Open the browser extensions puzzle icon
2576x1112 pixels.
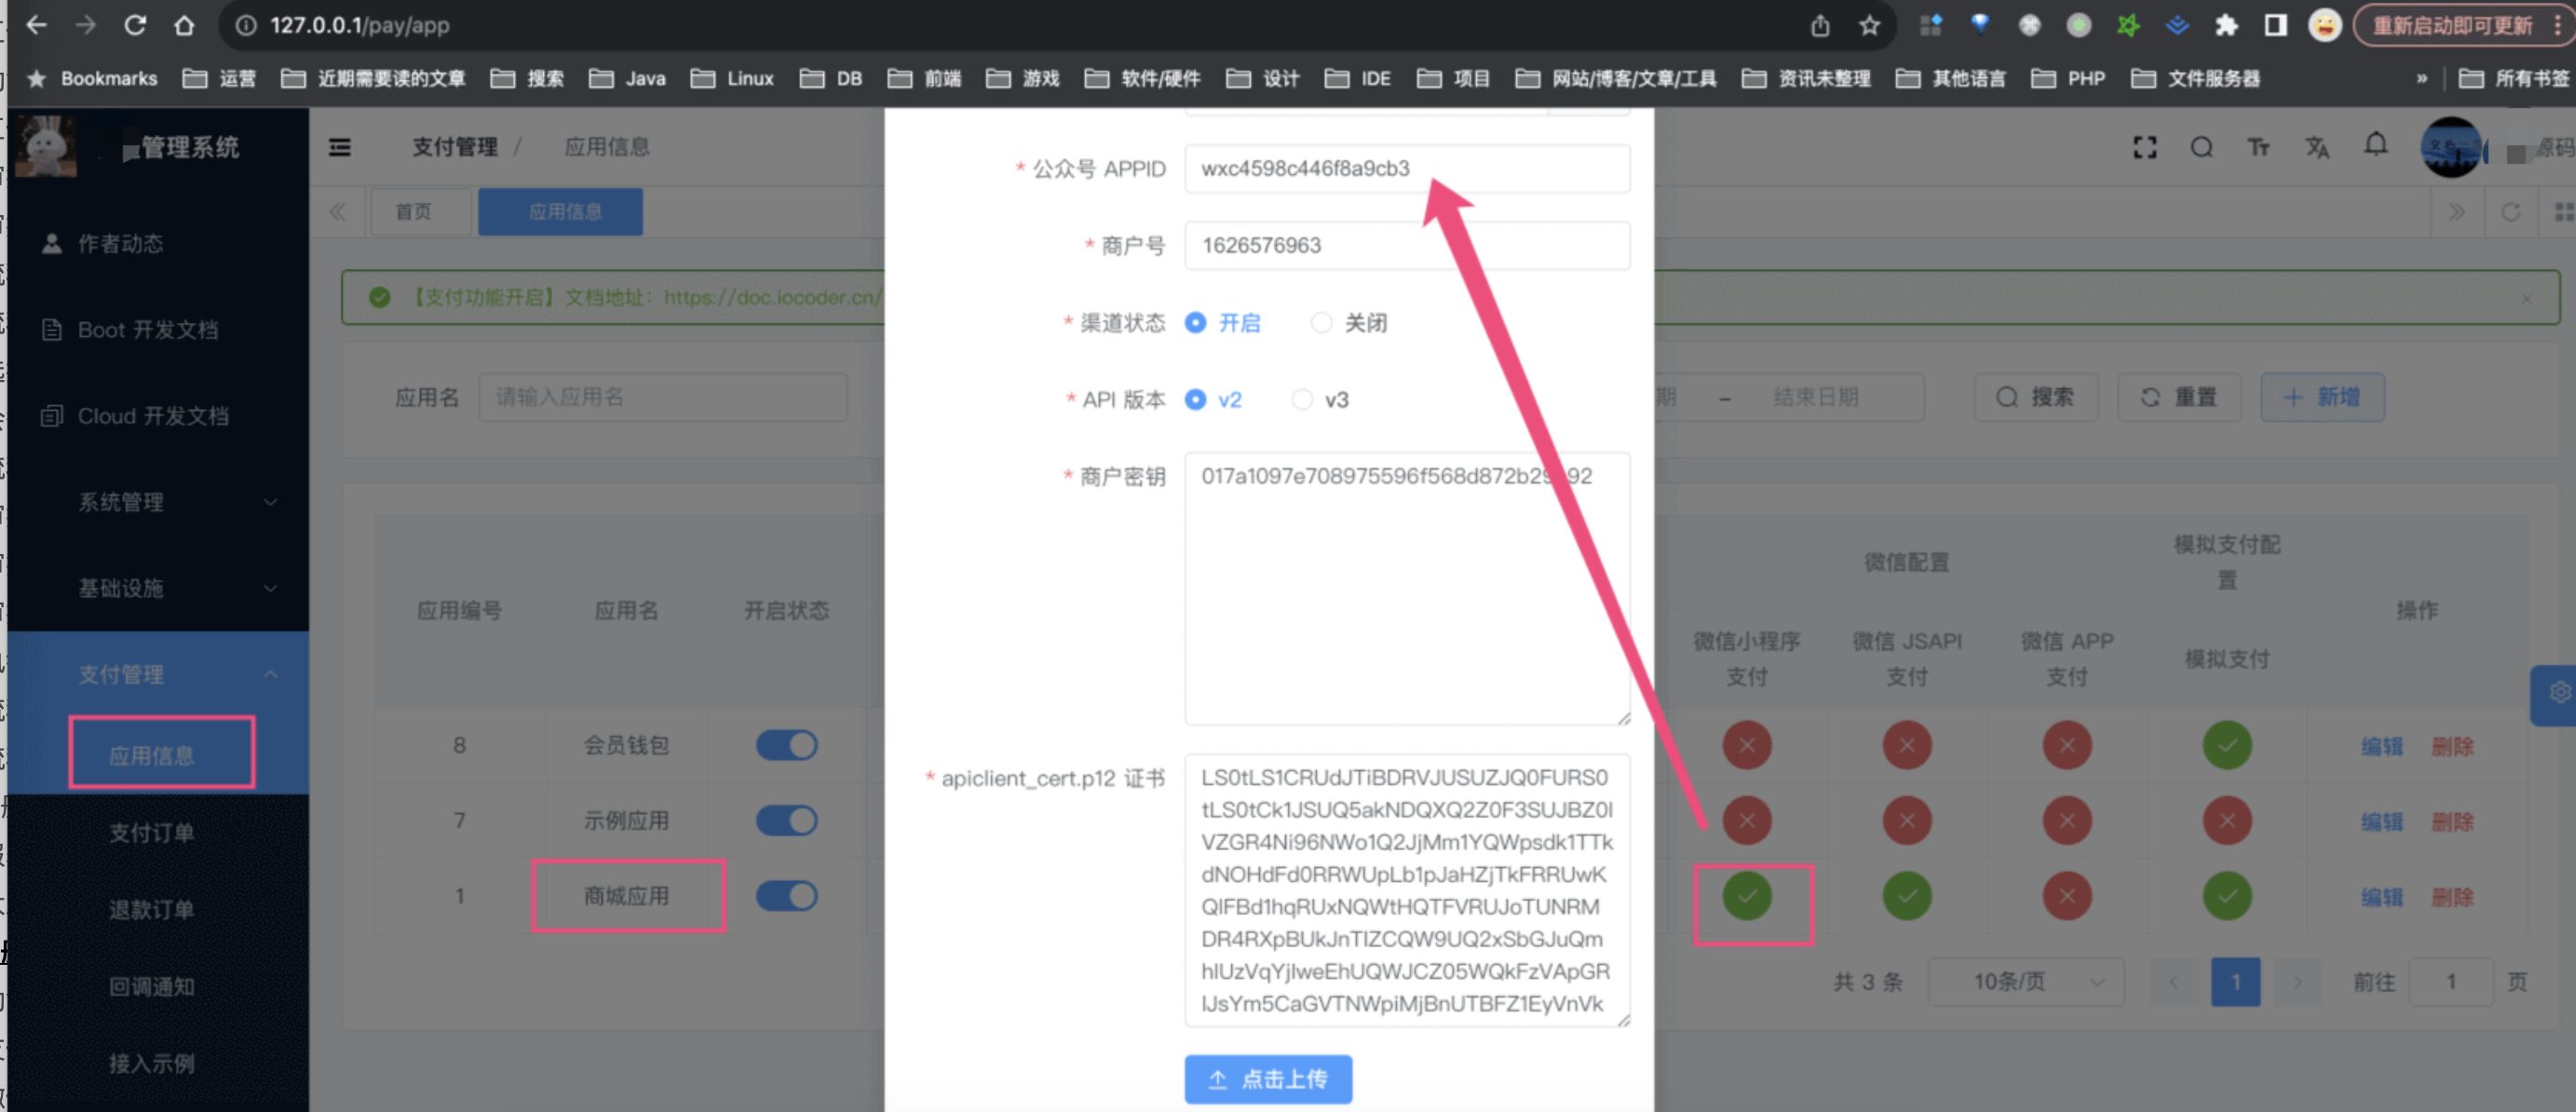pos(2226,25)
